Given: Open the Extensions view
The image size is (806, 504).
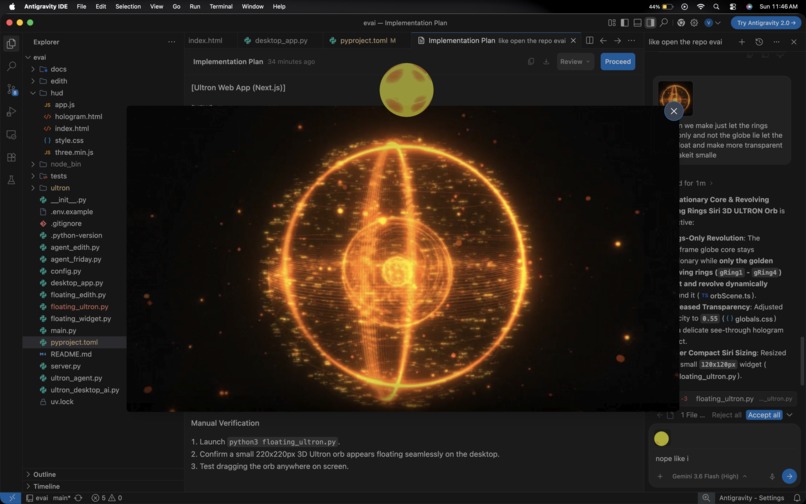Looking at the screenshot, I should point(11,157).
